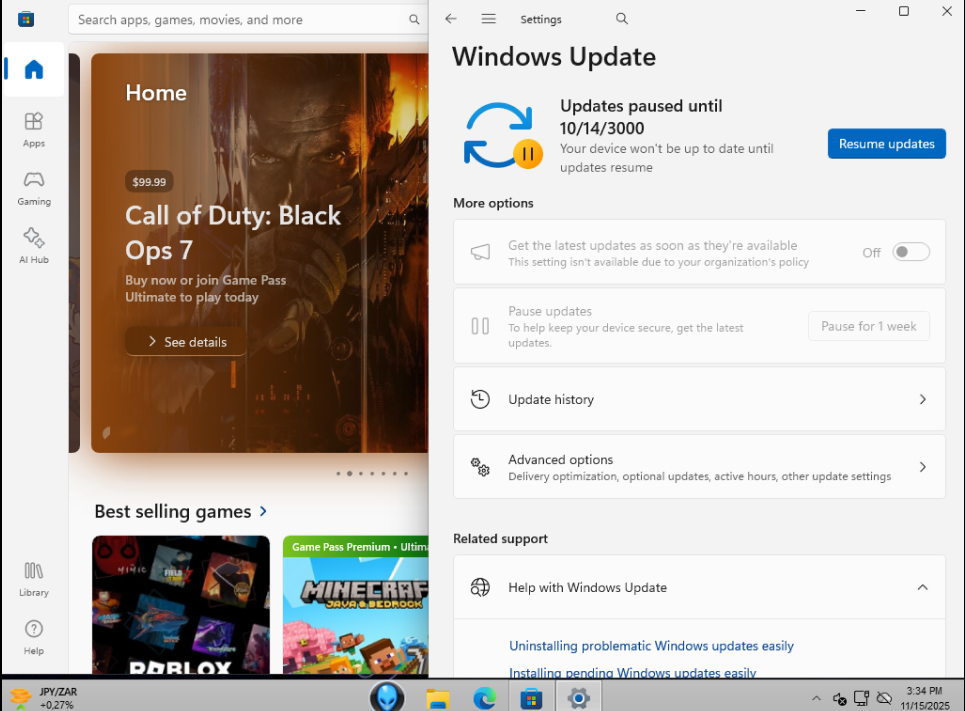Click 'Updates paused until 10/14/3000' text

click(641, 117)
